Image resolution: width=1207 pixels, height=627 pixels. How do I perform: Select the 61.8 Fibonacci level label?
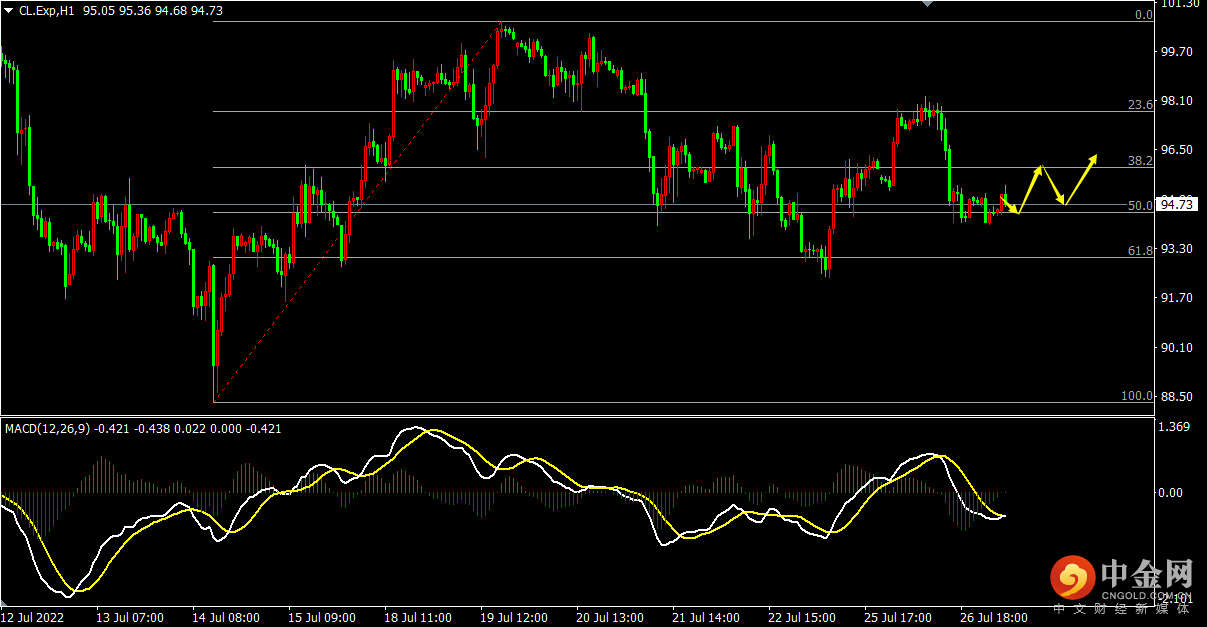coord(1140,251)
